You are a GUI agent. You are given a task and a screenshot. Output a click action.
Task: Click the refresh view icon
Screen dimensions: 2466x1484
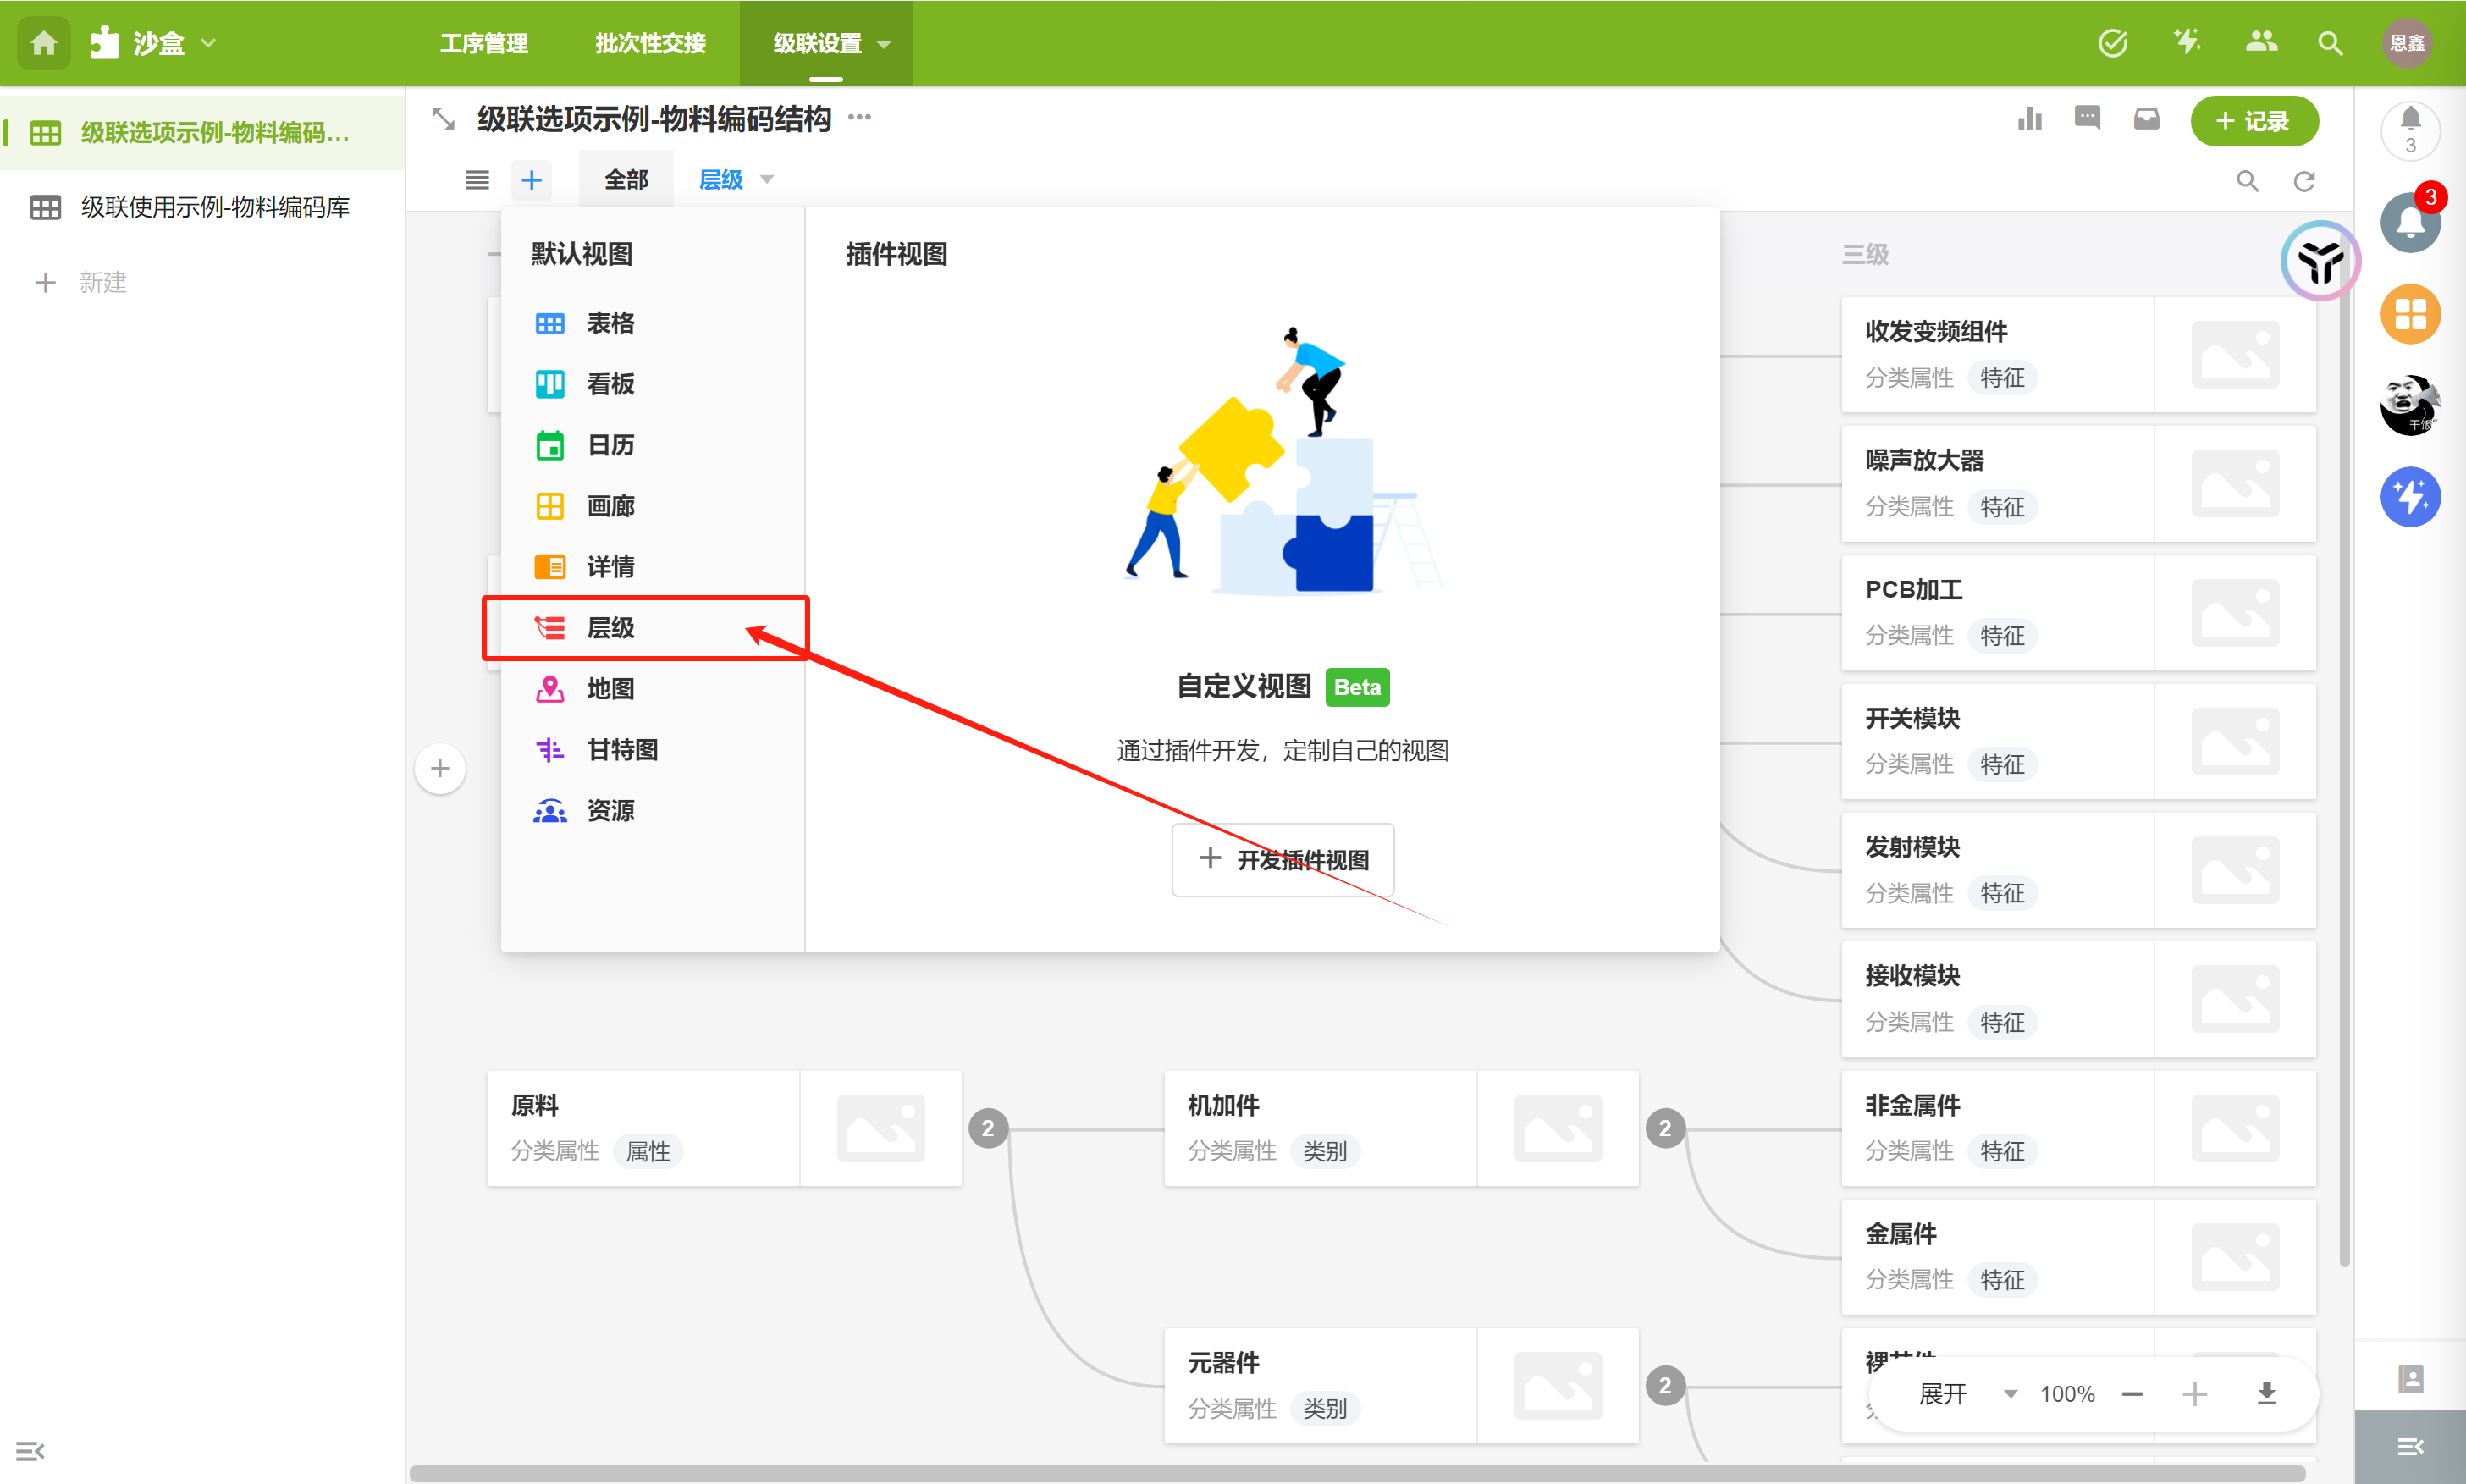point(2304,181)
